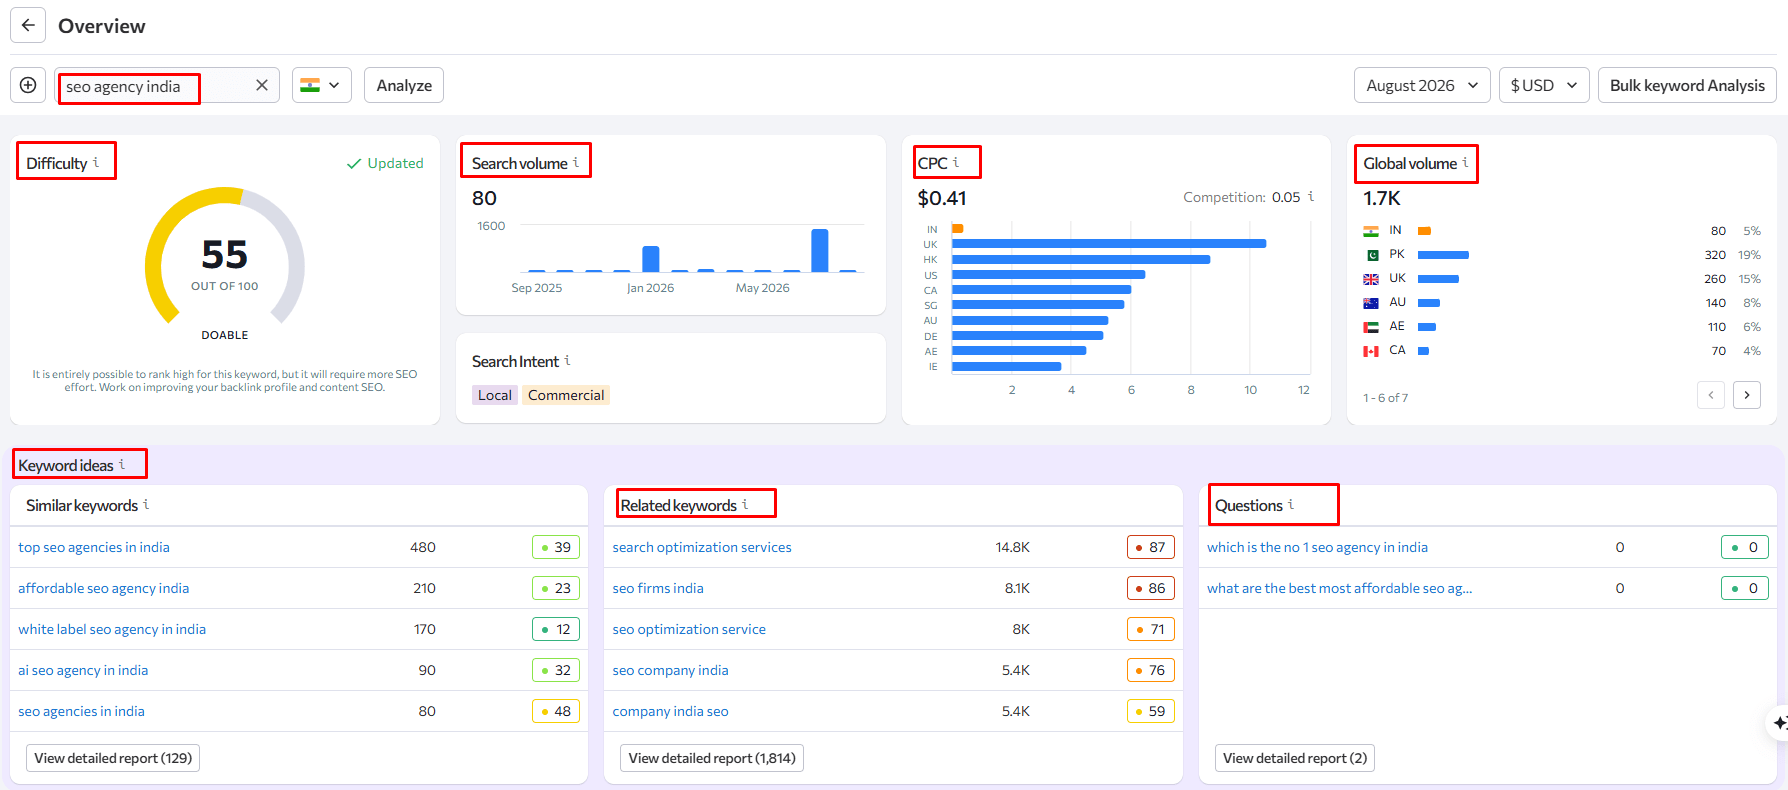Click the 1.7K global volume value
Viewport: 1788px width, 790px height.
(x=1382, y=198)
